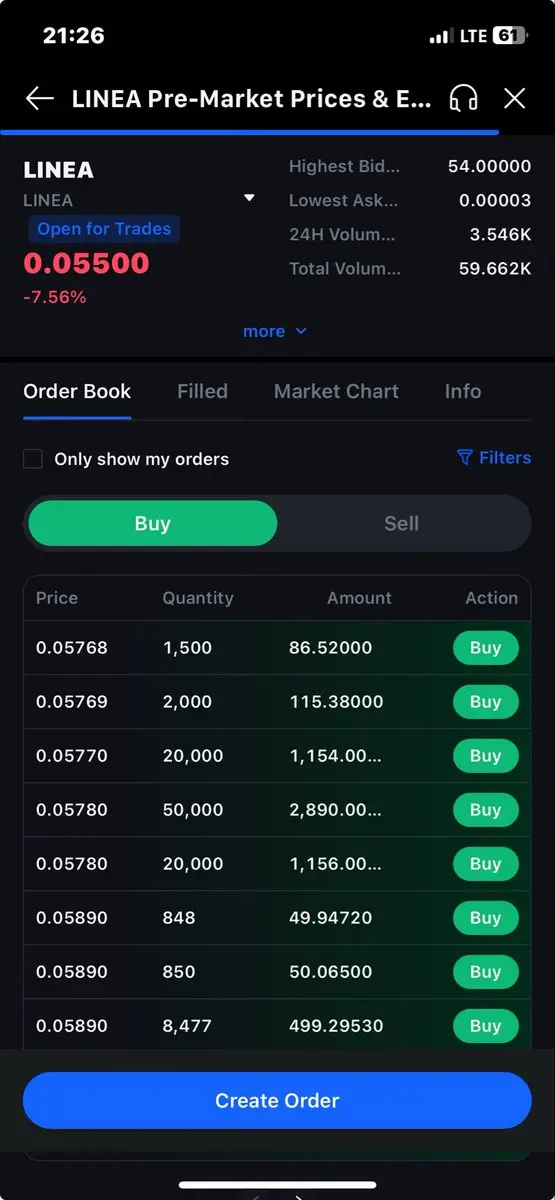Tap the signal strength bars icon
Image resolution: width=555 pixels, height=1200 pixels.
point(440,37)
